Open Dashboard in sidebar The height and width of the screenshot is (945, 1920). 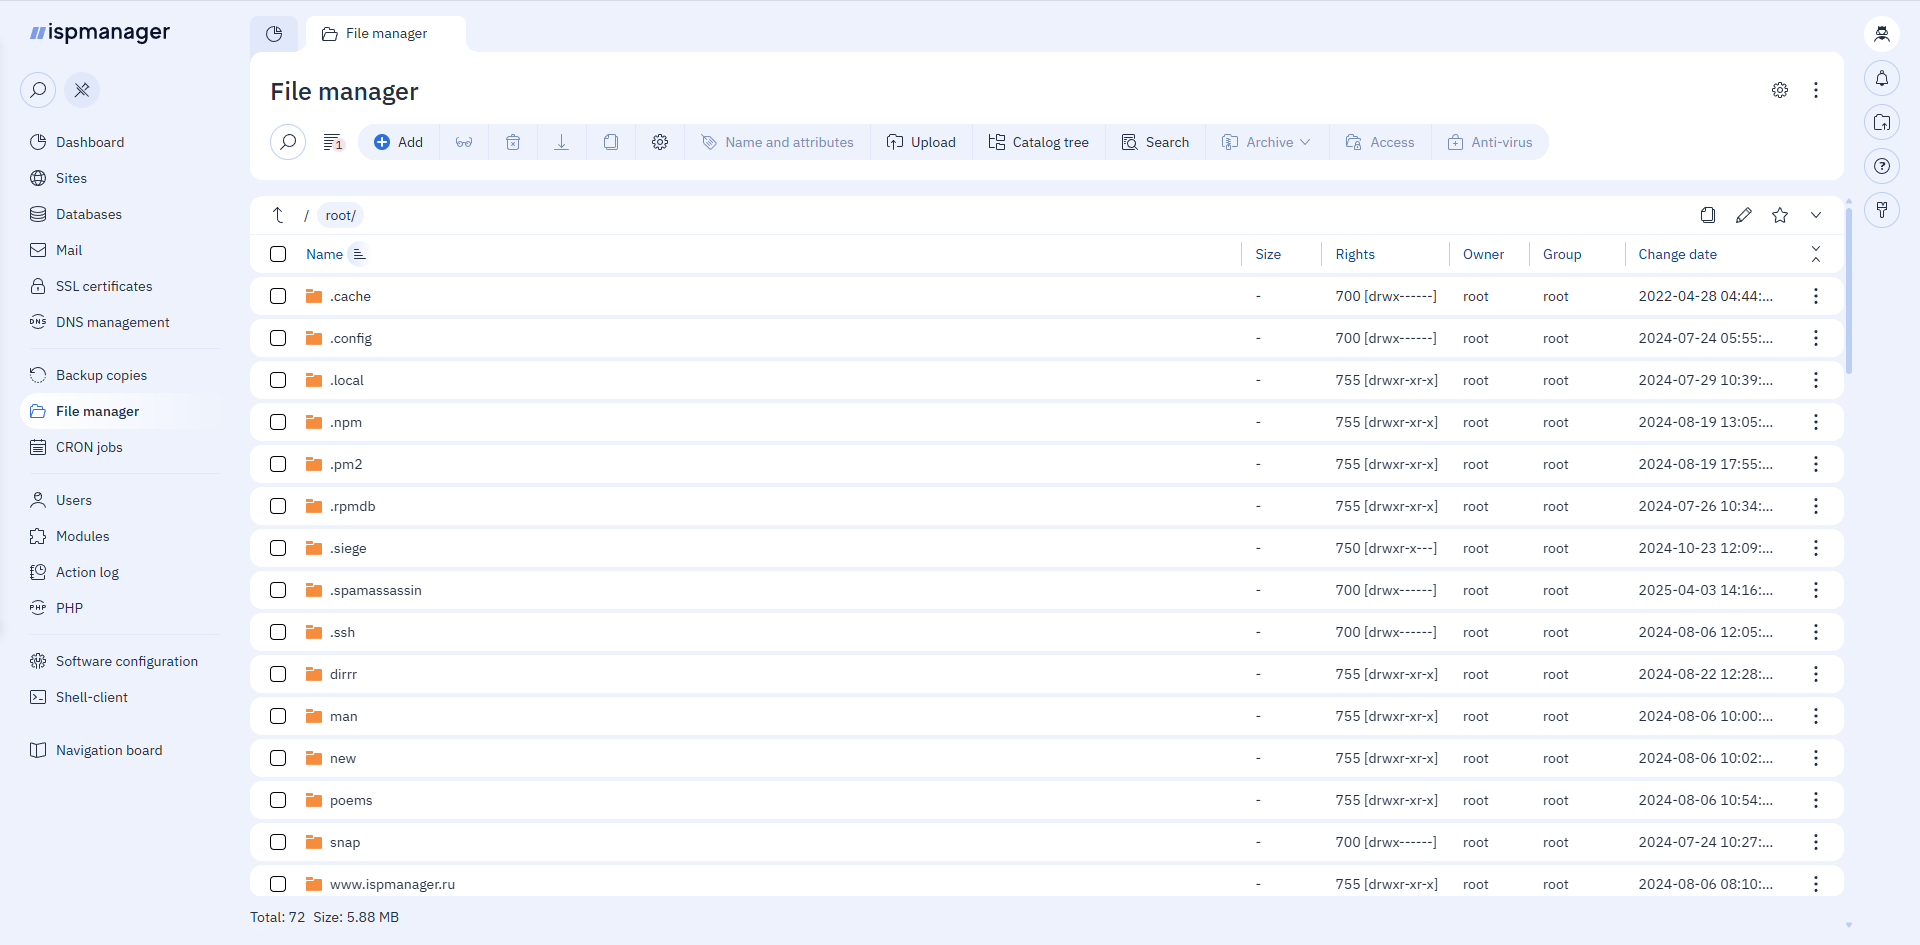90,142
